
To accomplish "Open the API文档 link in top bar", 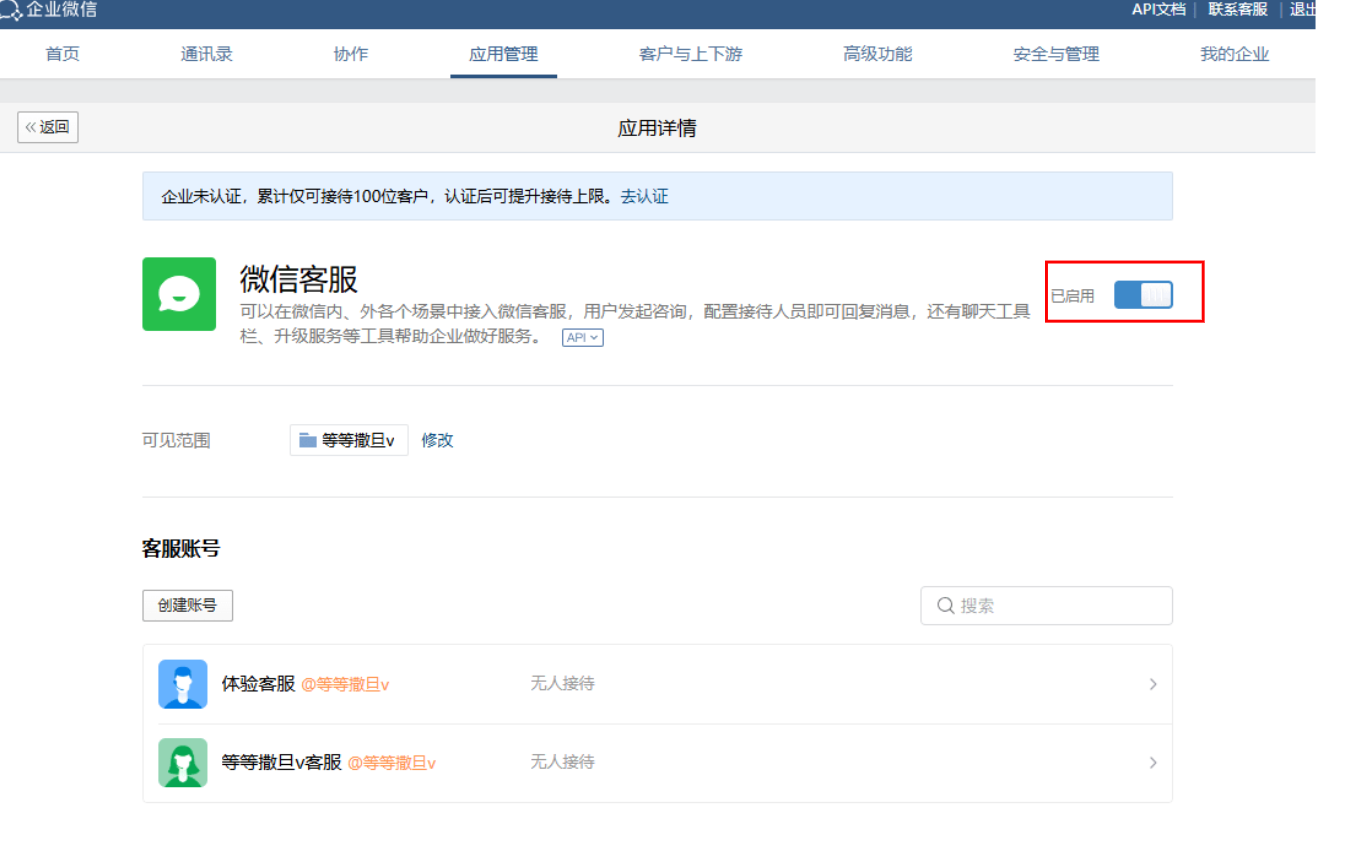I will tap(1158, 10).
